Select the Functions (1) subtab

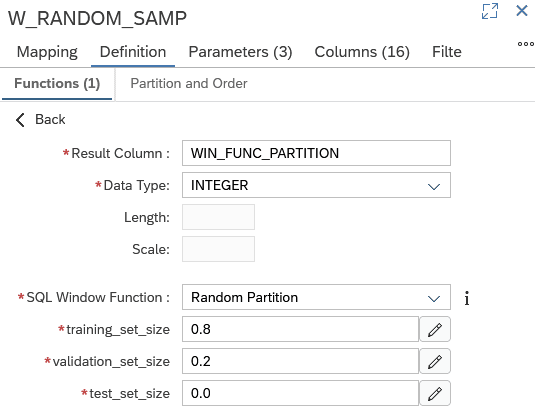tap(57, 84)
